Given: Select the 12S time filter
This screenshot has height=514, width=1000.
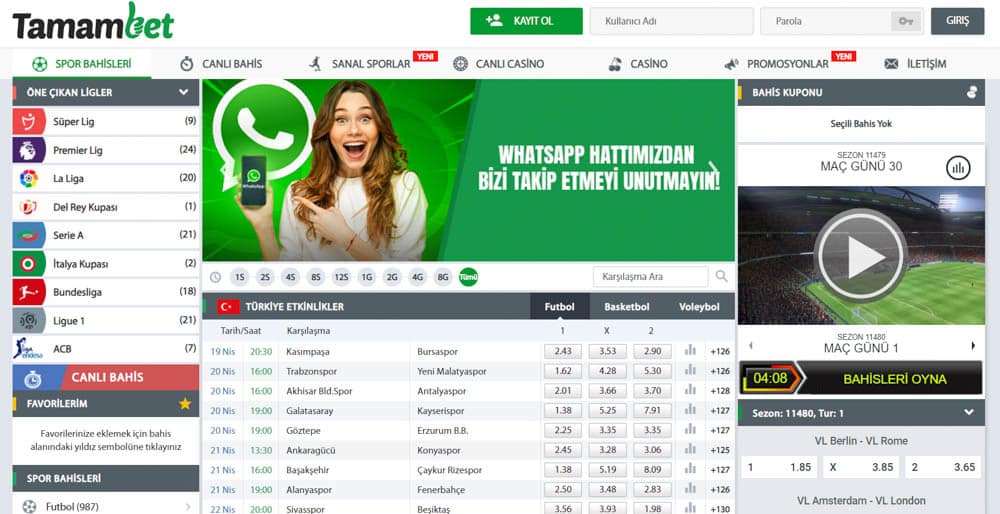Looking at the screenshot, I should [341, 277].
